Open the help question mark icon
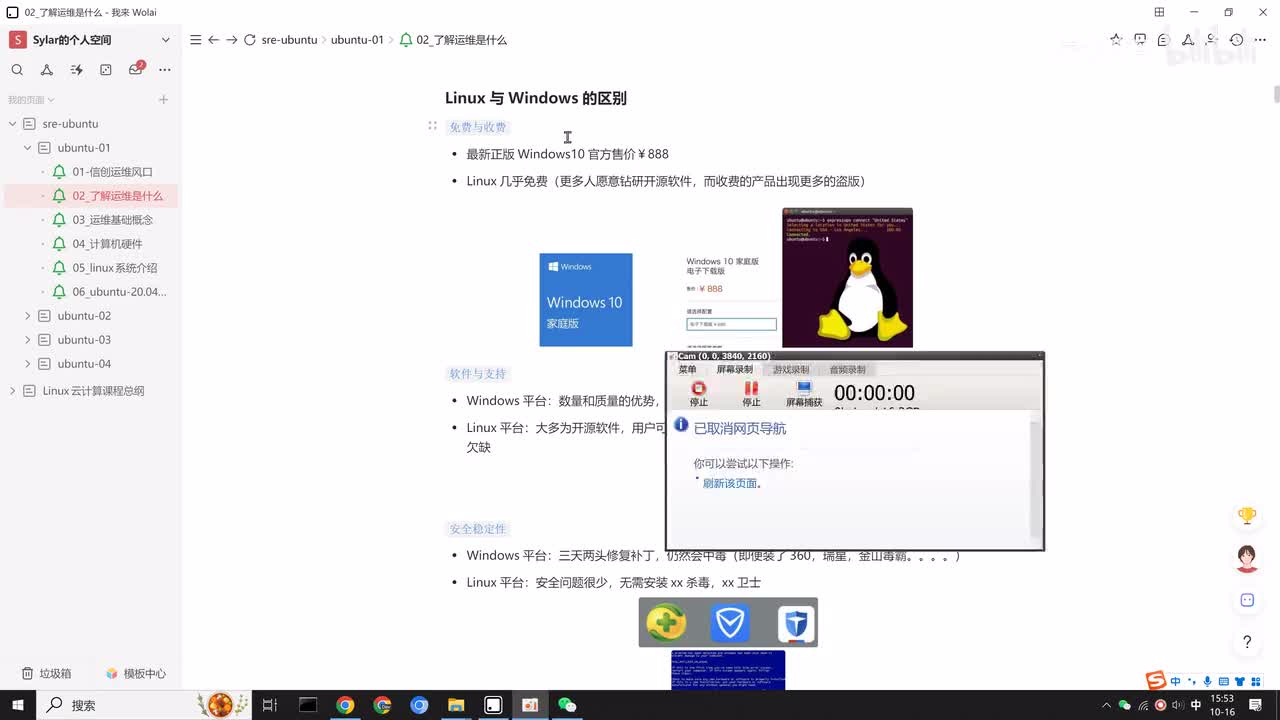1280x720 pixels. pyautogui.click(x=1247, y=642)
